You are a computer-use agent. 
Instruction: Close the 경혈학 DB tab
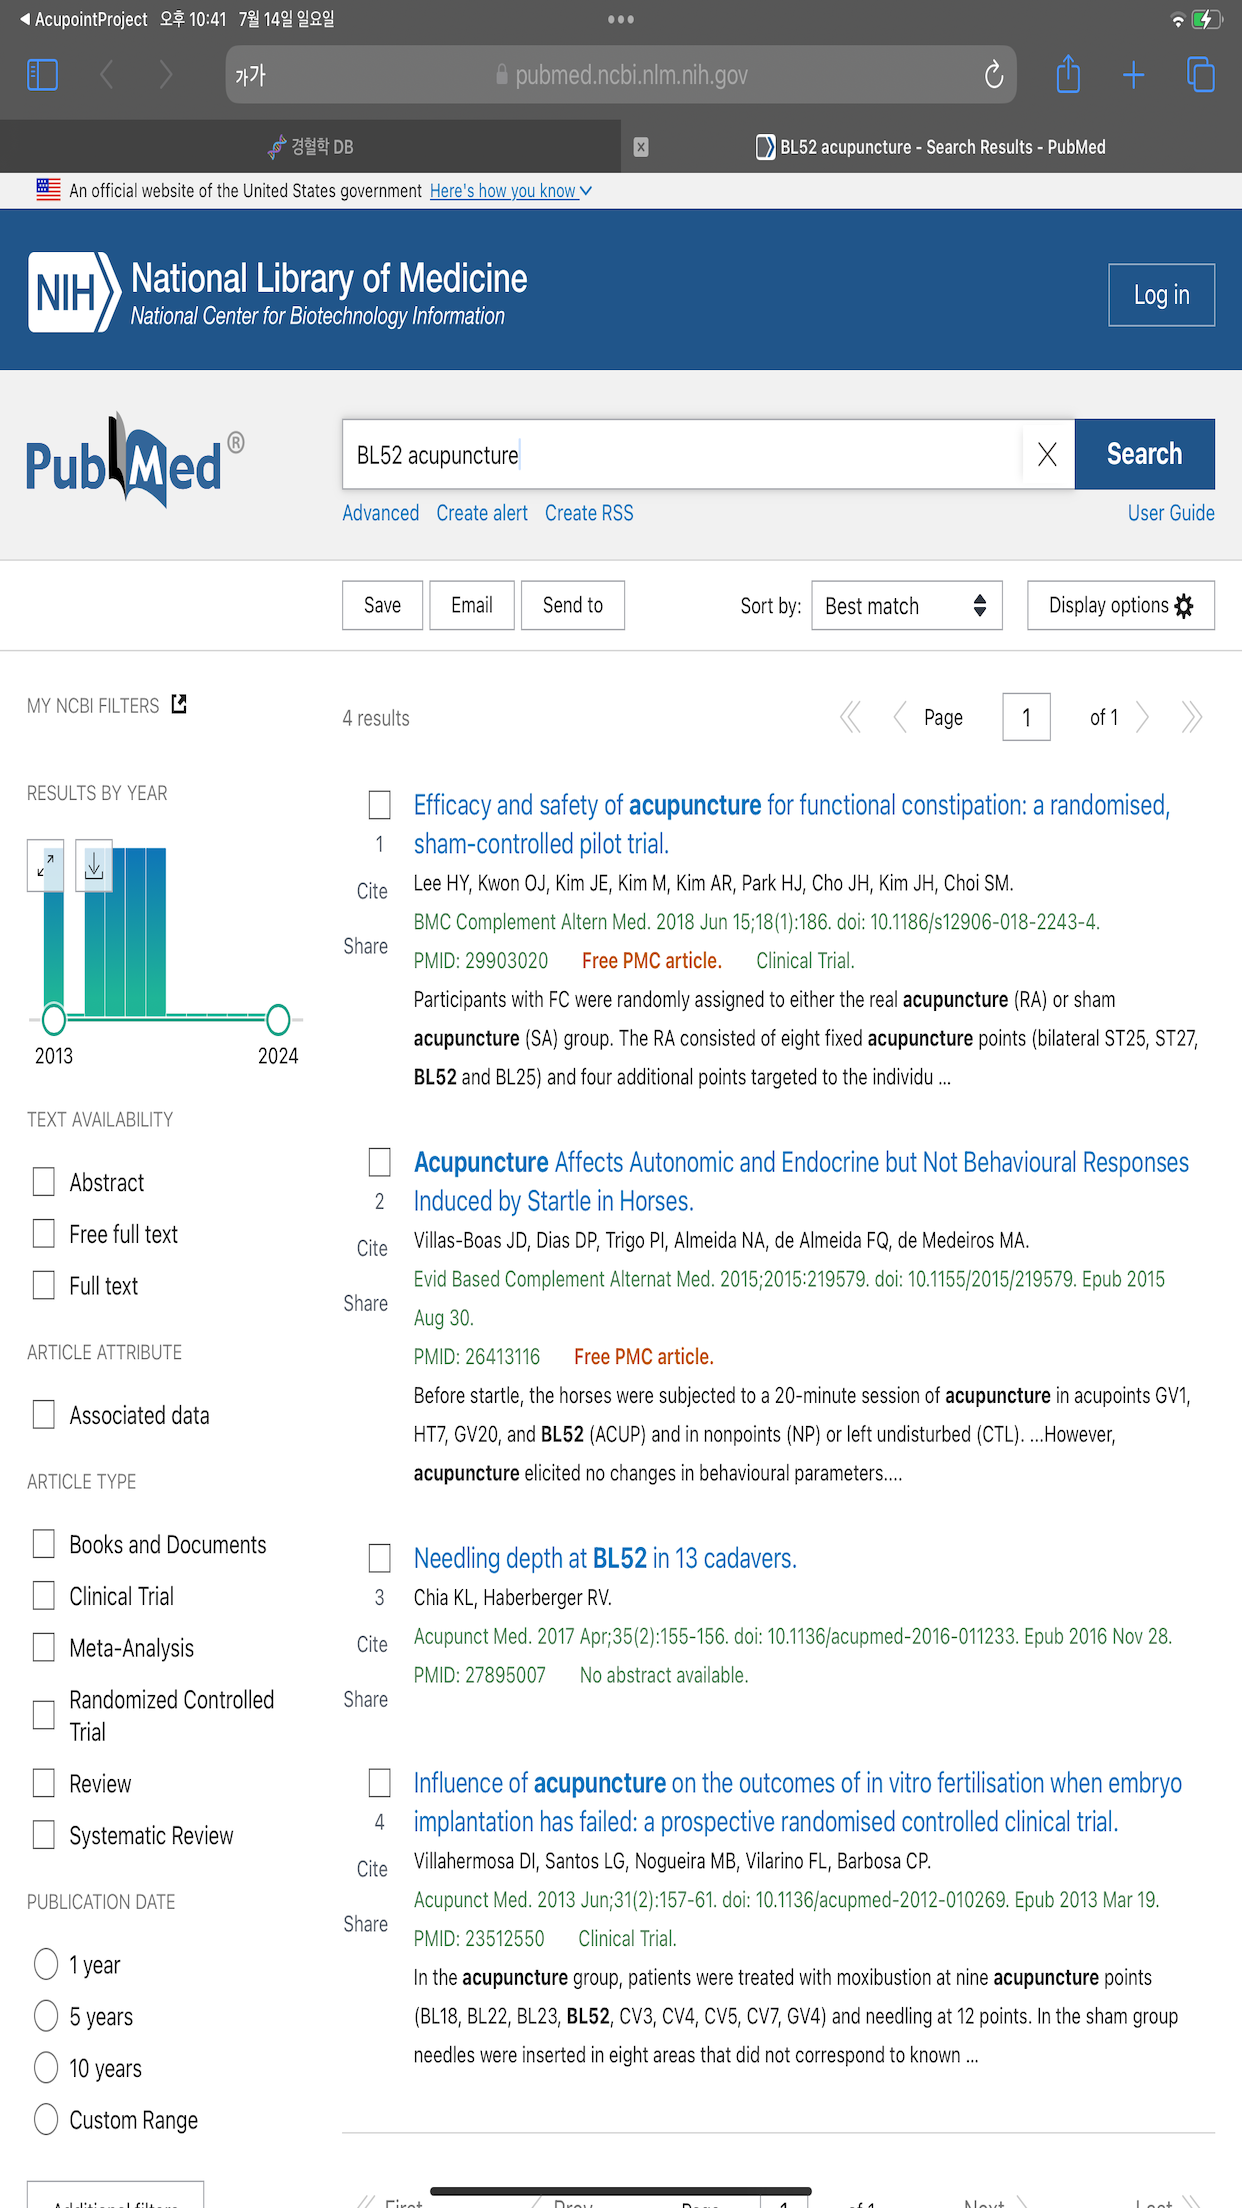pos(641,147)
